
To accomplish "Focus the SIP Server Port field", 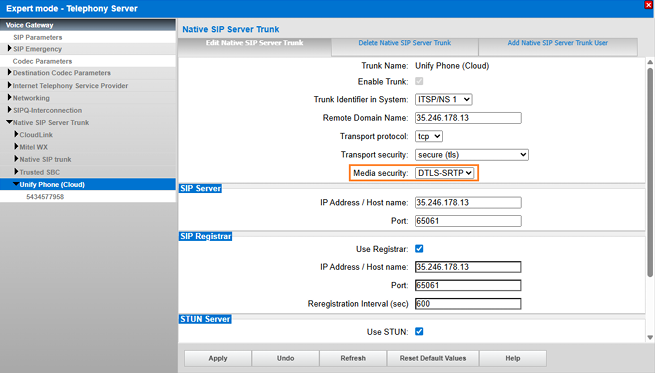I will pyautogui.click(x=468, y=221).
